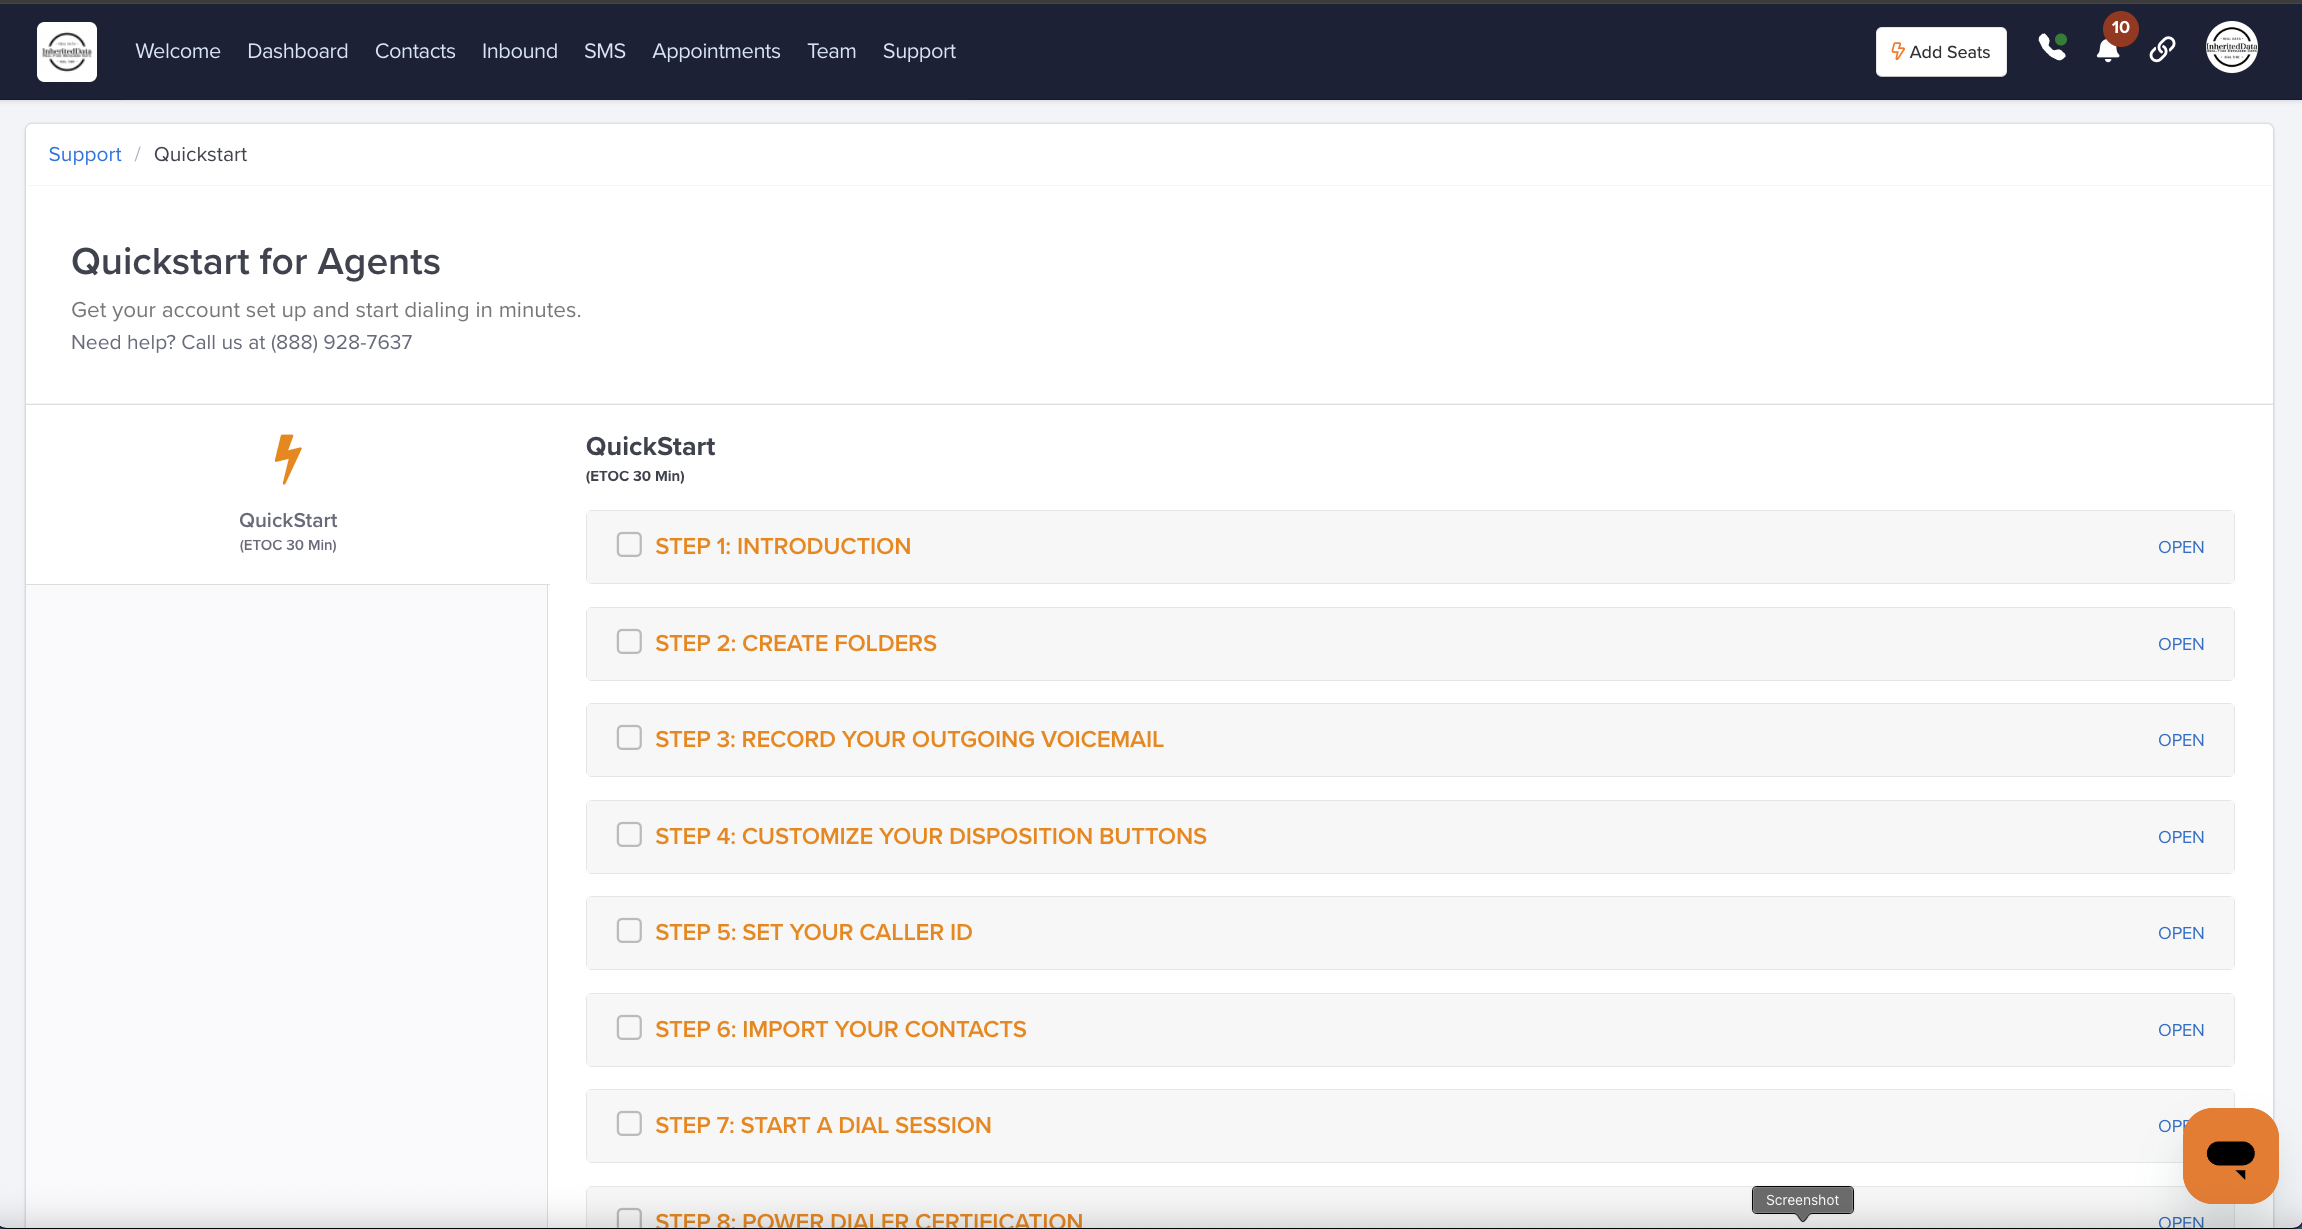
Task: Open the Appointments navigation item
Action: tap(716, 51)
